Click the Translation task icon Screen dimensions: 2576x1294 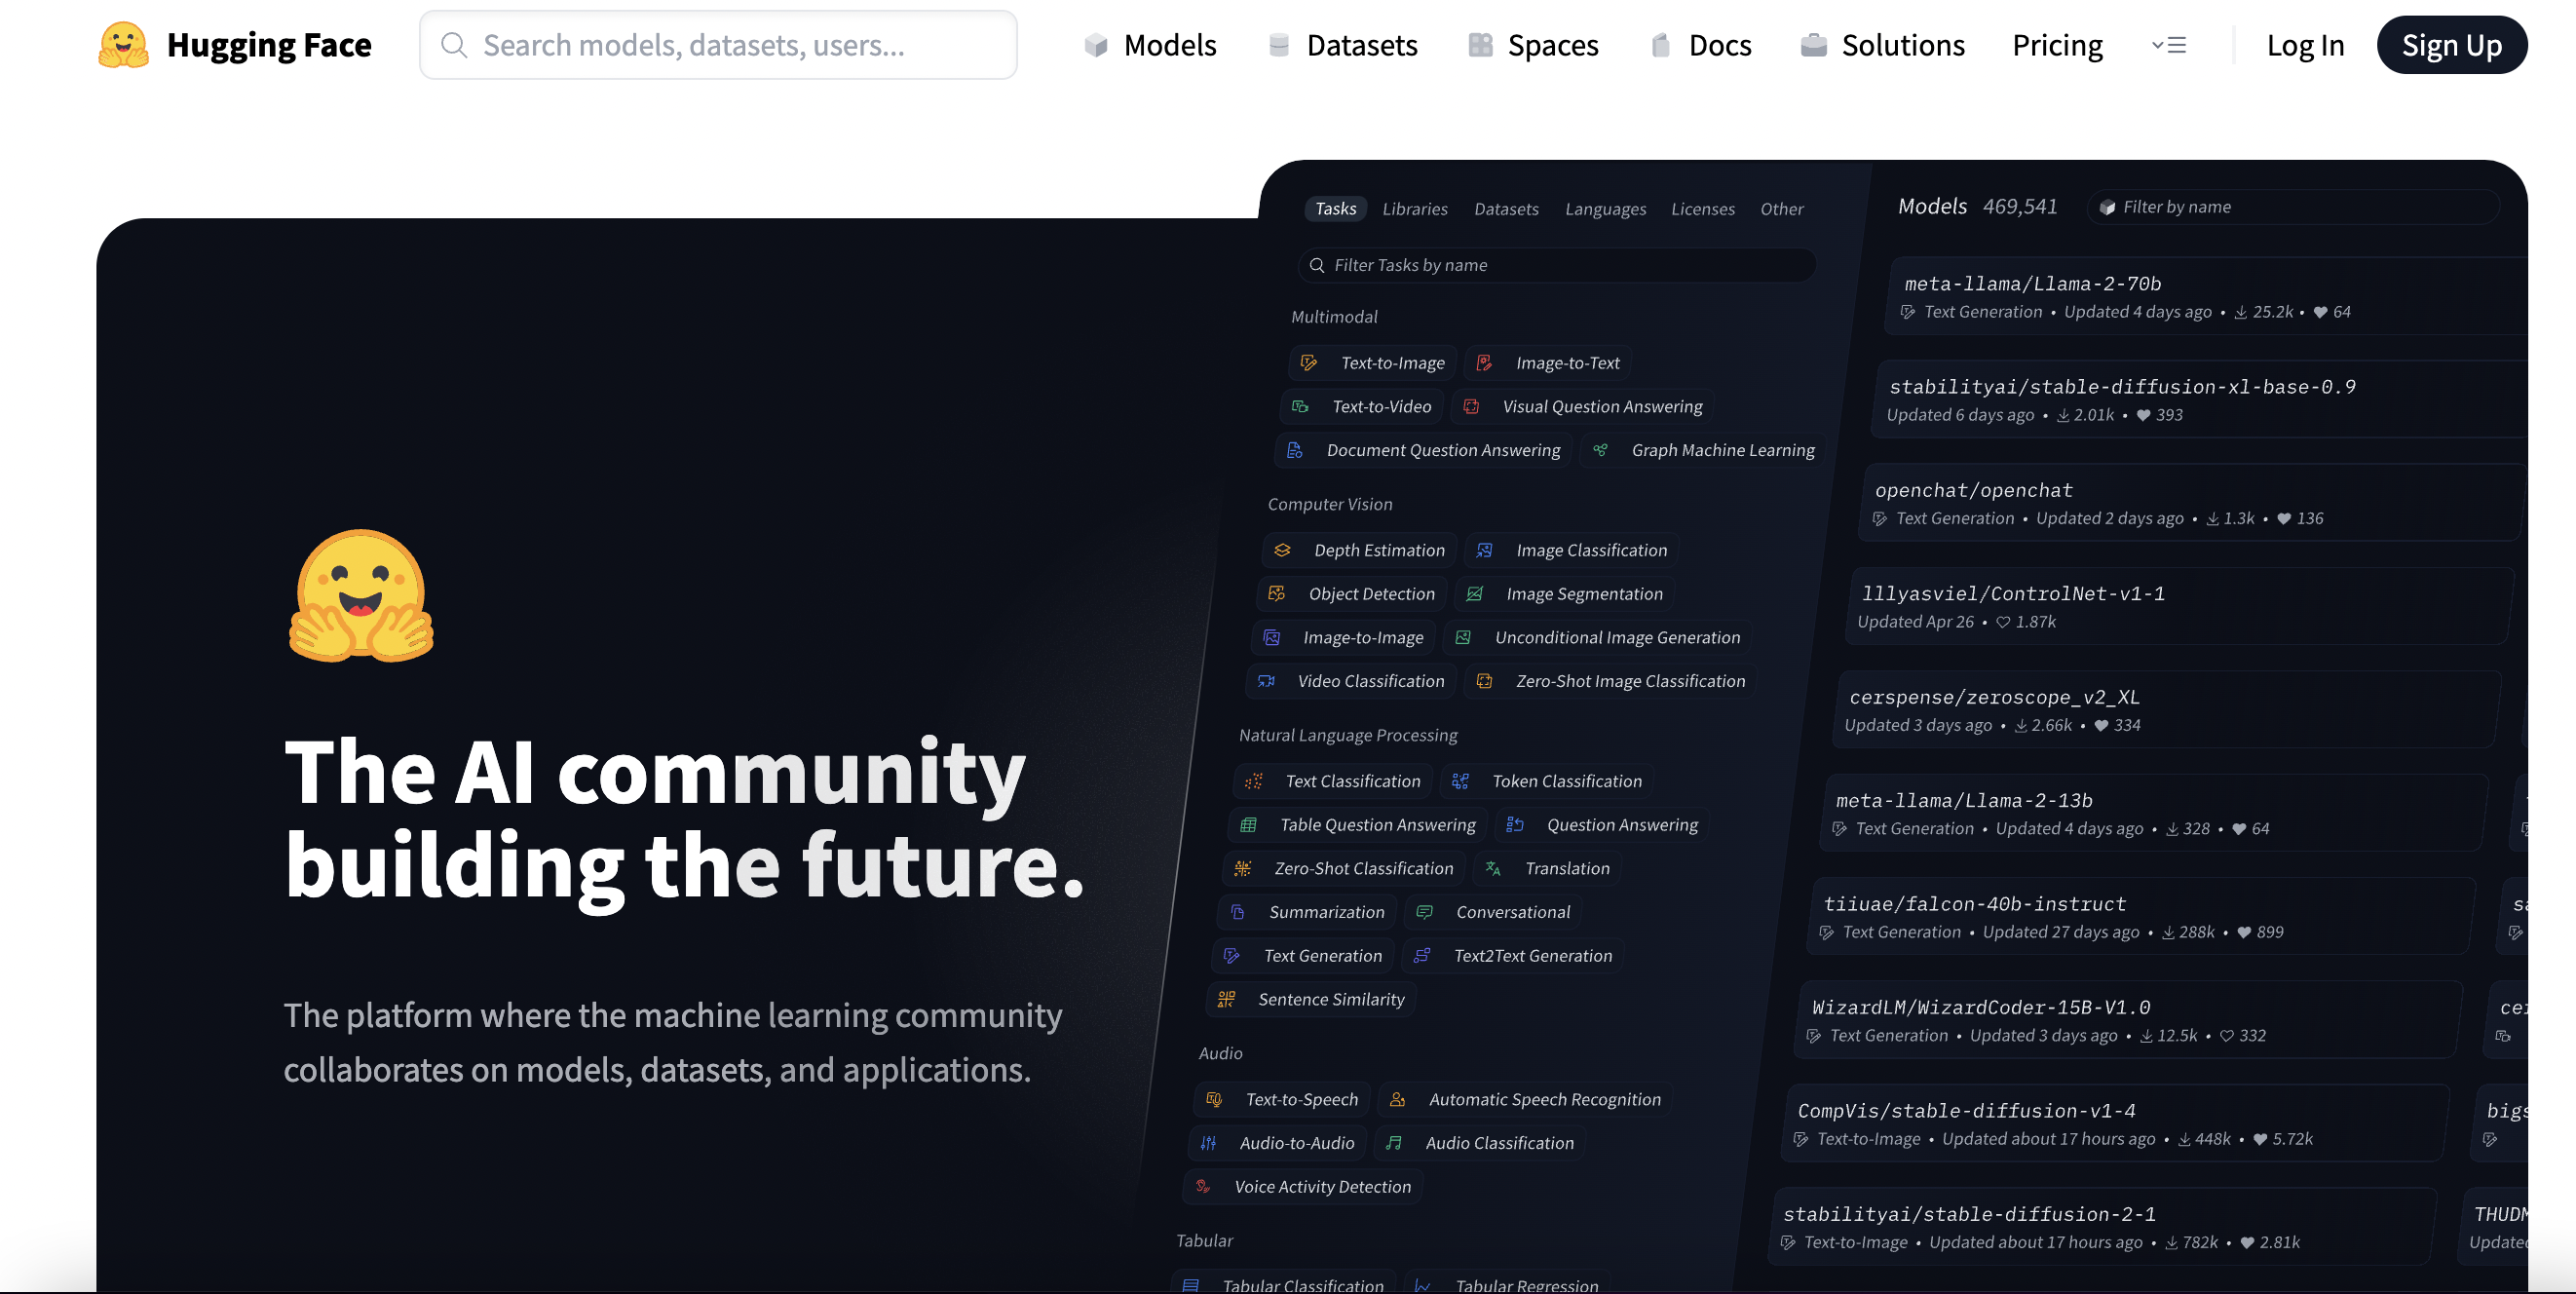tap(1493, 868)
